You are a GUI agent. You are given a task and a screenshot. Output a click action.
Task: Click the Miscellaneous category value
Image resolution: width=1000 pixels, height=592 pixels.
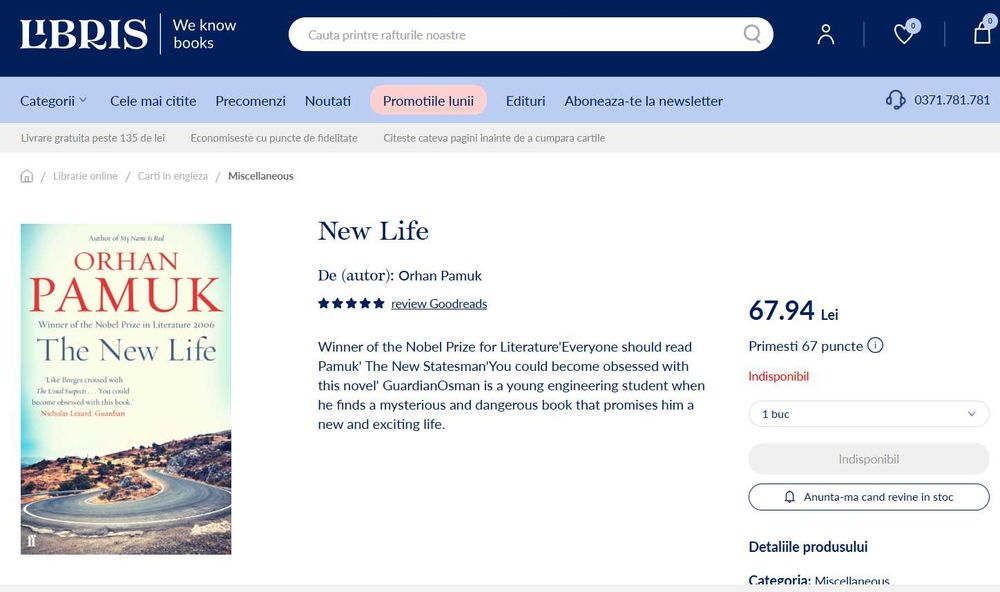852,581
